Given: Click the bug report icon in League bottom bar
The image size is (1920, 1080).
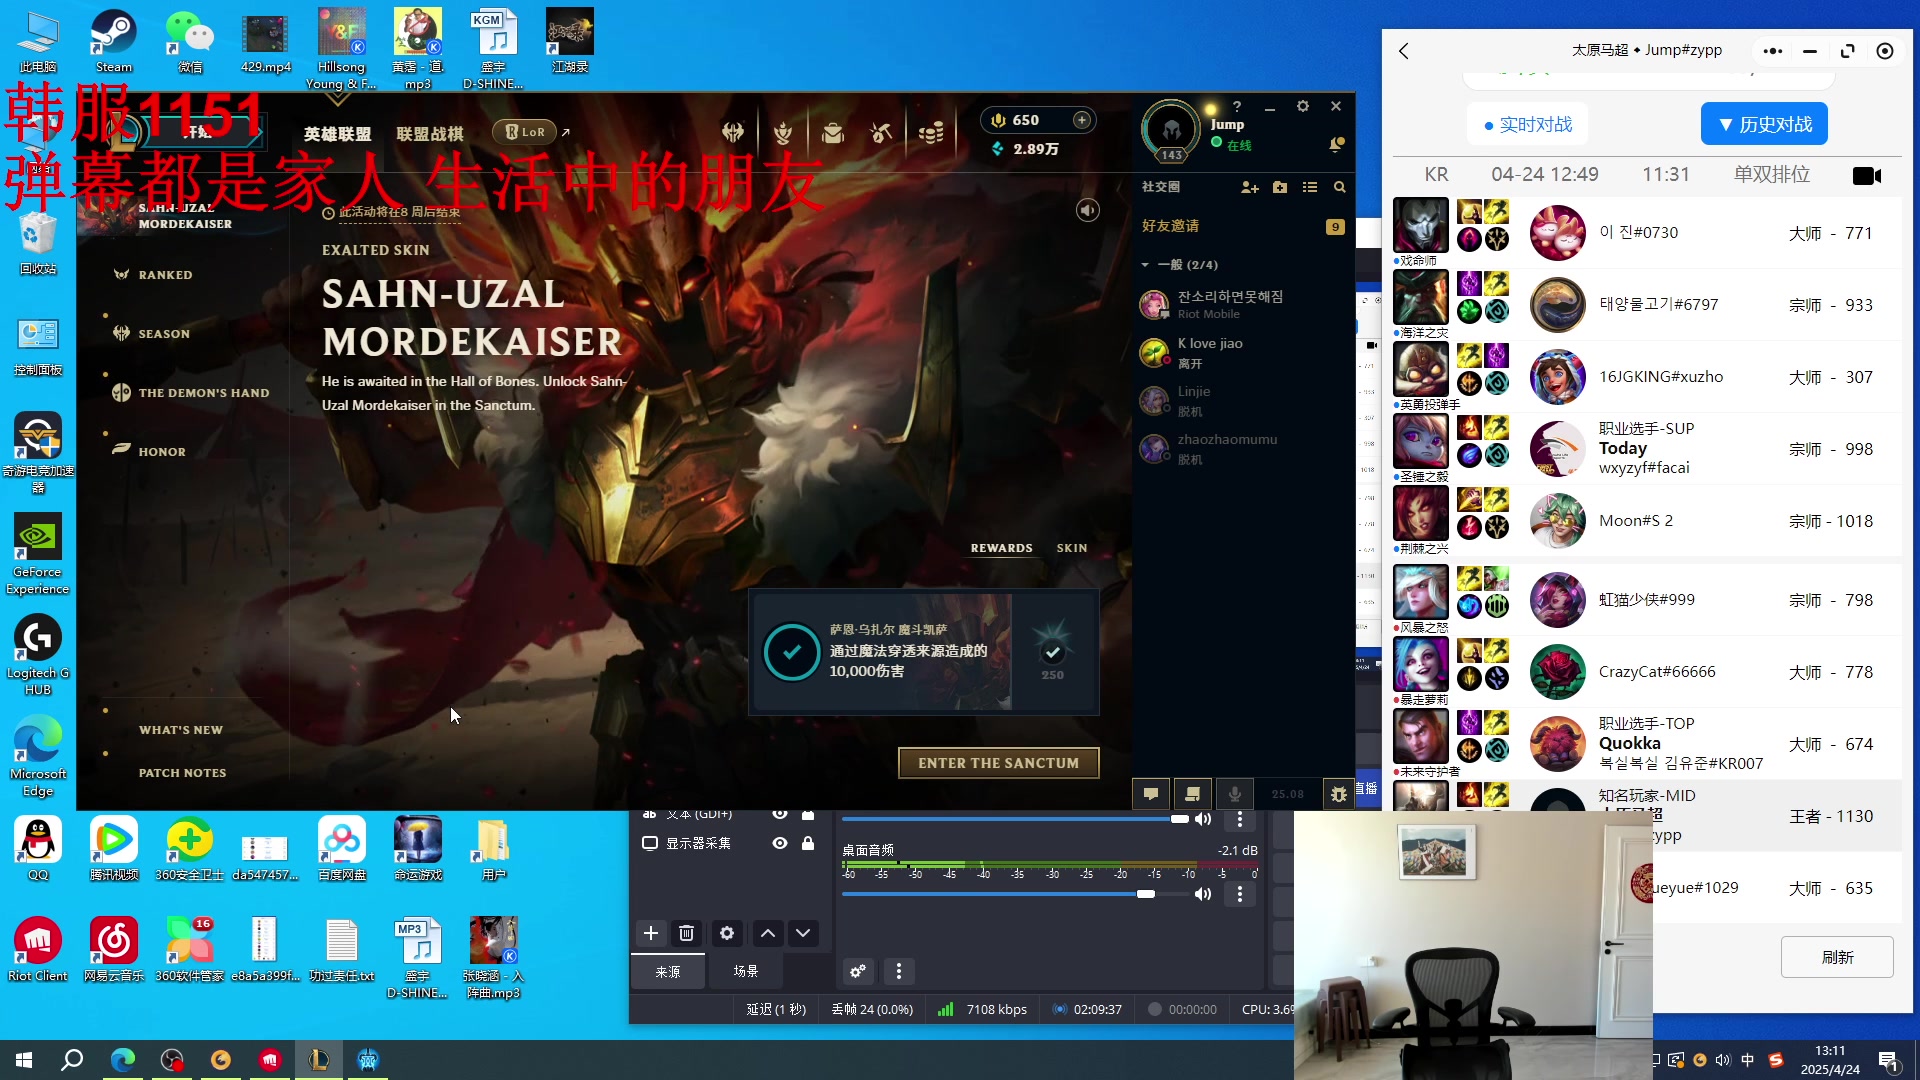Looking at the screenshot, I should 1339,794.
